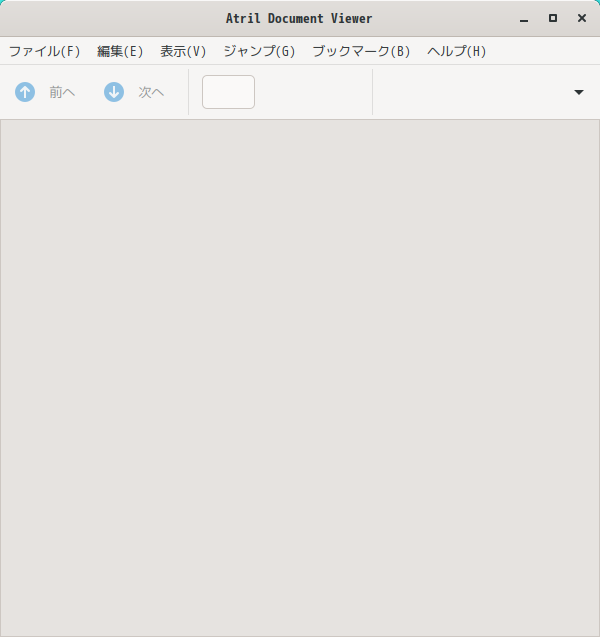Click the 前へ button label

point(62,92)
